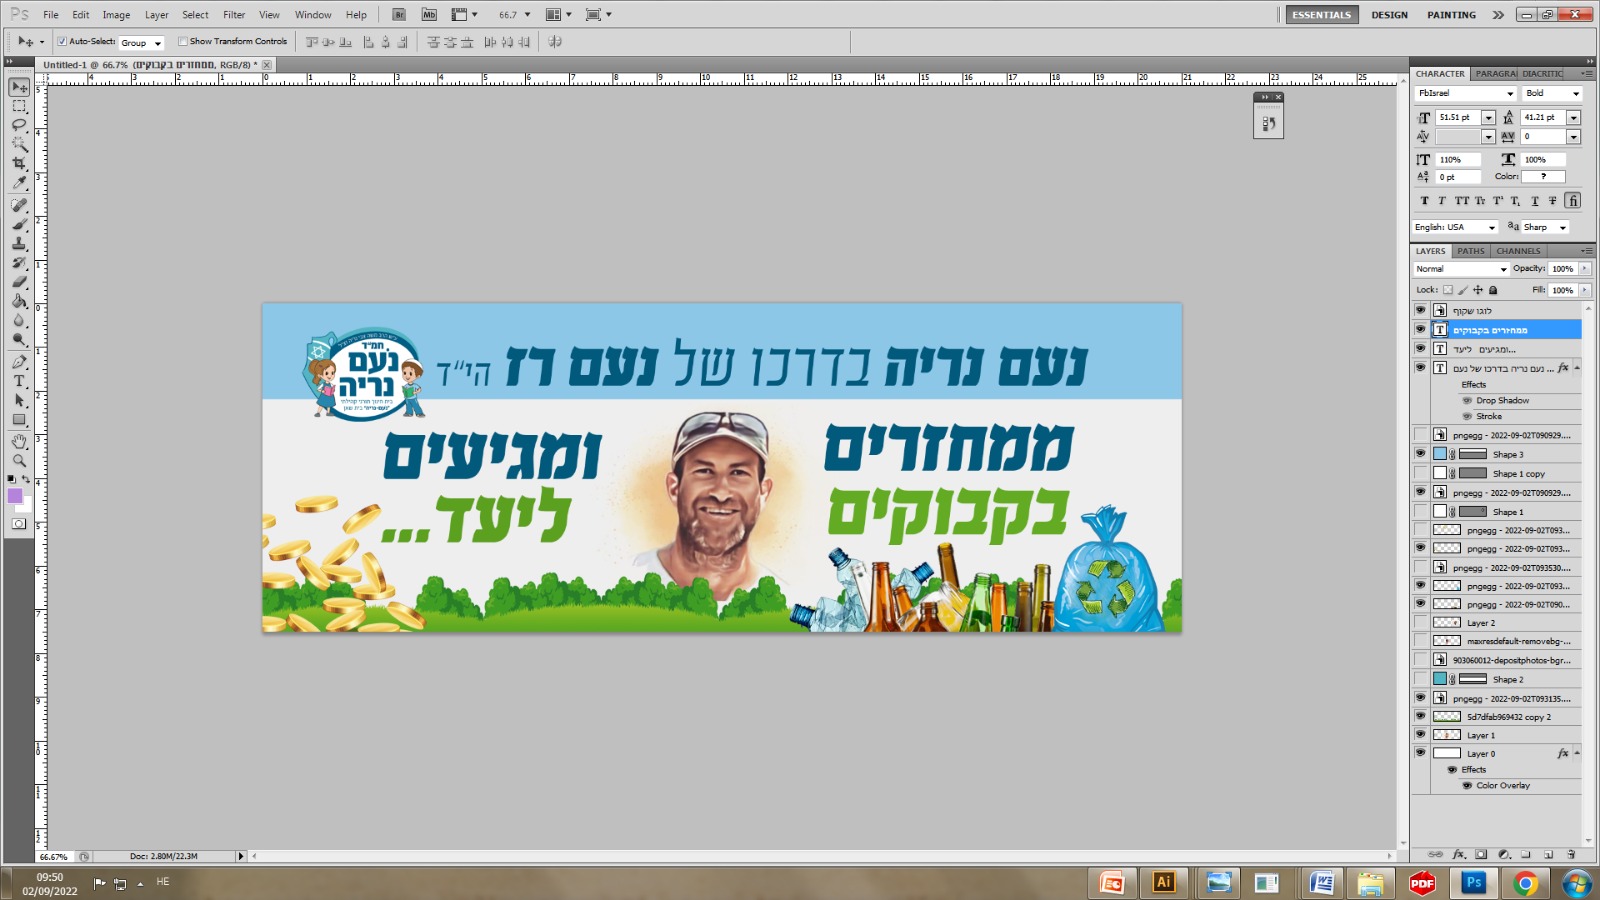
Task: Select the Crop tool
Action: pos(19,163)
